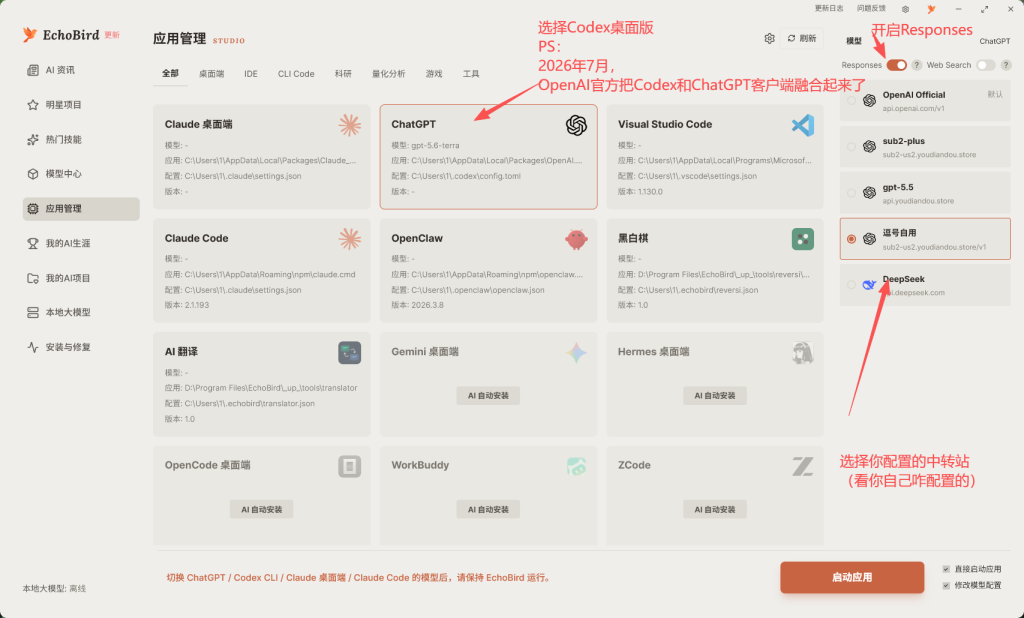Switch to the 量化分析 tab
The image size is (1024, 618).
click(x=389, y=74)
